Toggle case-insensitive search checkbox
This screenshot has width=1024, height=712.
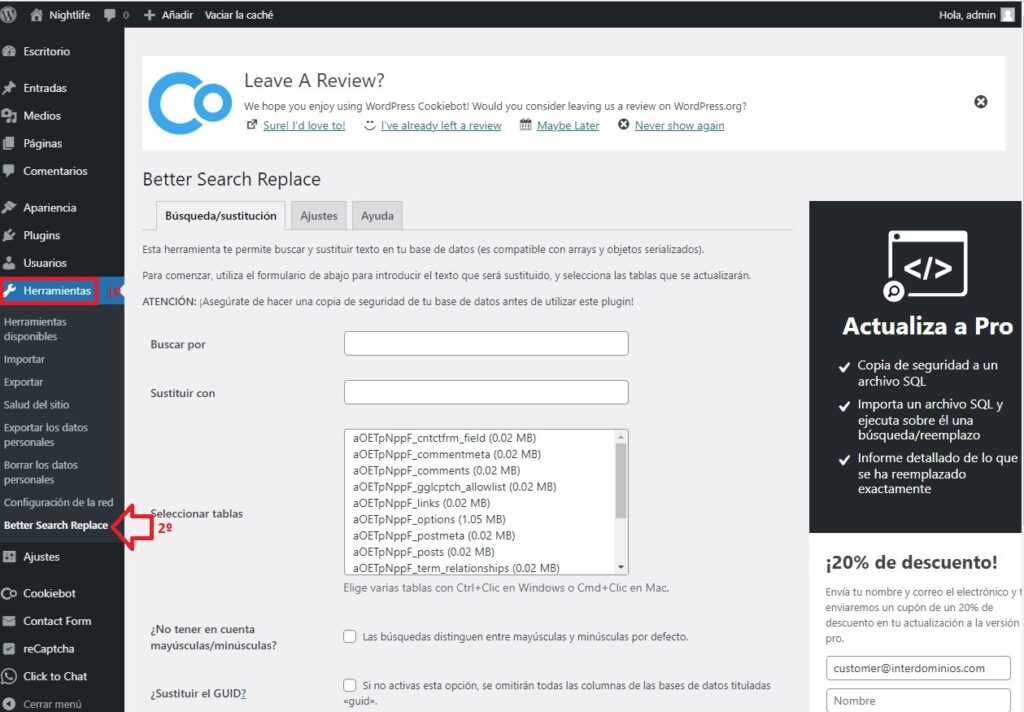tap(350, 636)
